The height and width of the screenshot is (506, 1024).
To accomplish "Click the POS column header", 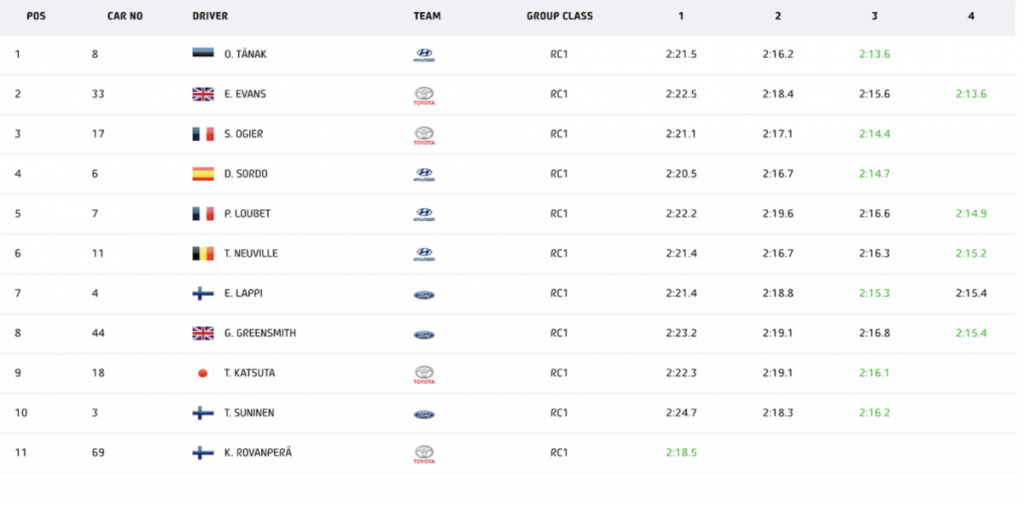I will (x=37, y=17).
